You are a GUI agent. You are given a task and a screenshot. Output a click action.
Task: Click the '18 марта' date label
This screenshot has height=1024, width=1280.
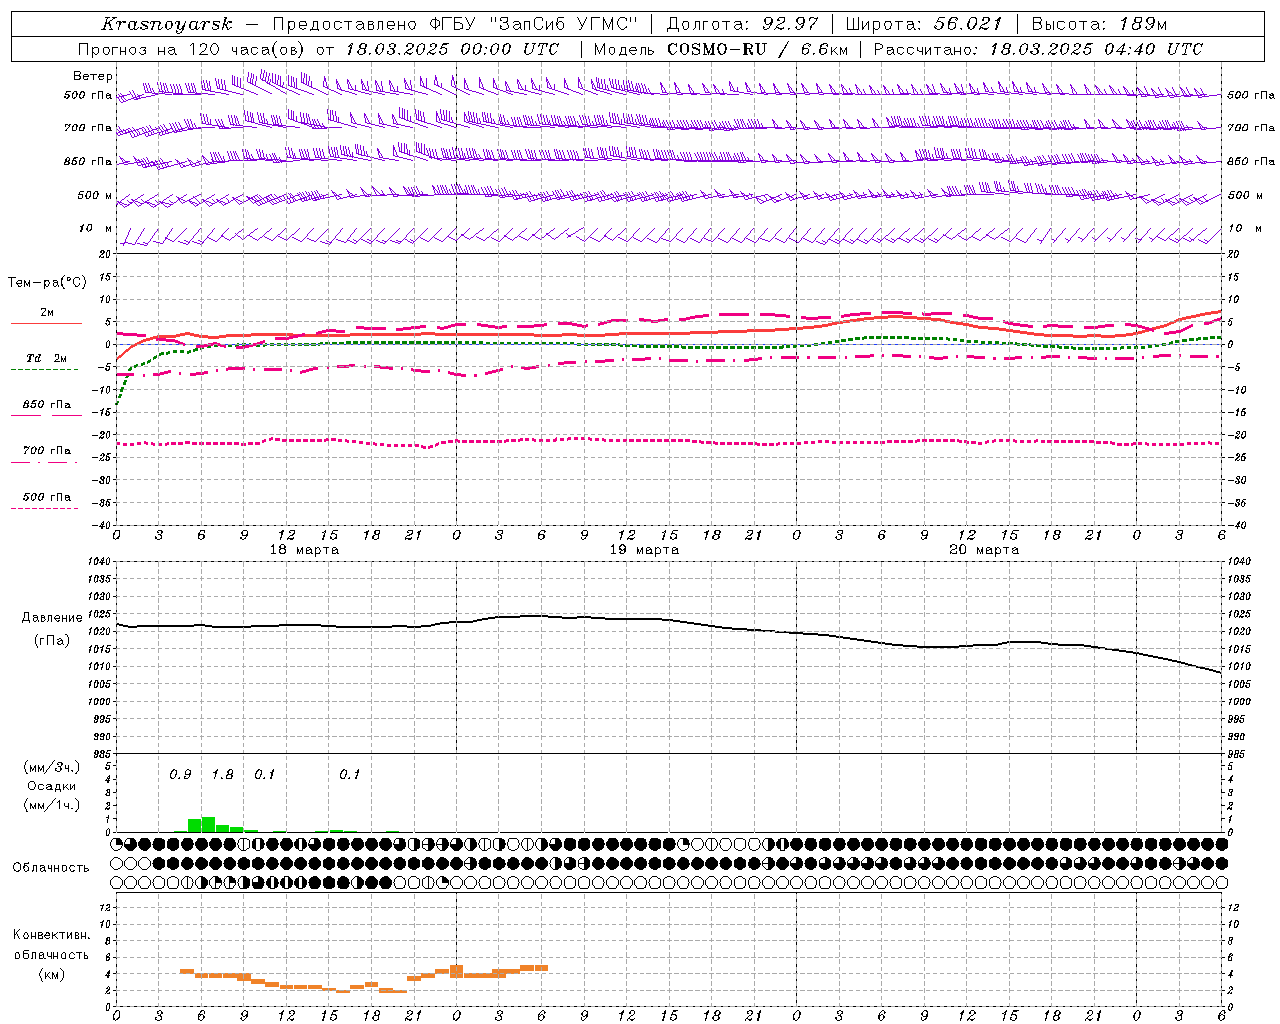(x=304, y=550)
